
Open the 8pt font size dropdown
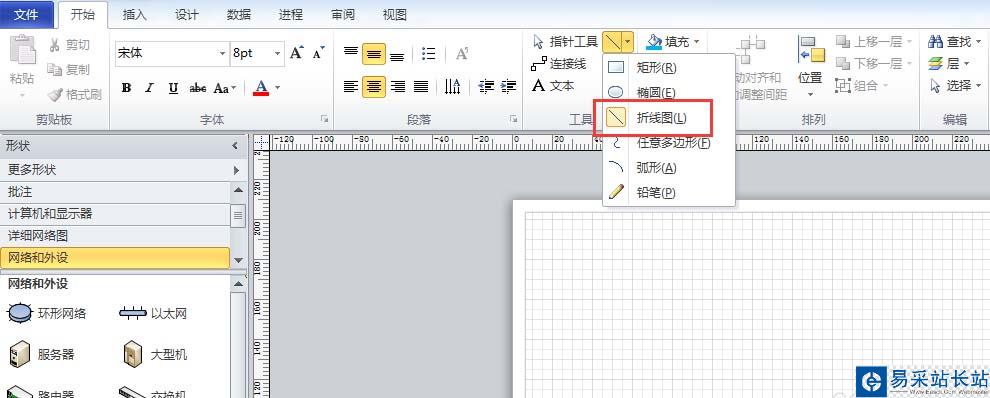(x=277, y=54)
